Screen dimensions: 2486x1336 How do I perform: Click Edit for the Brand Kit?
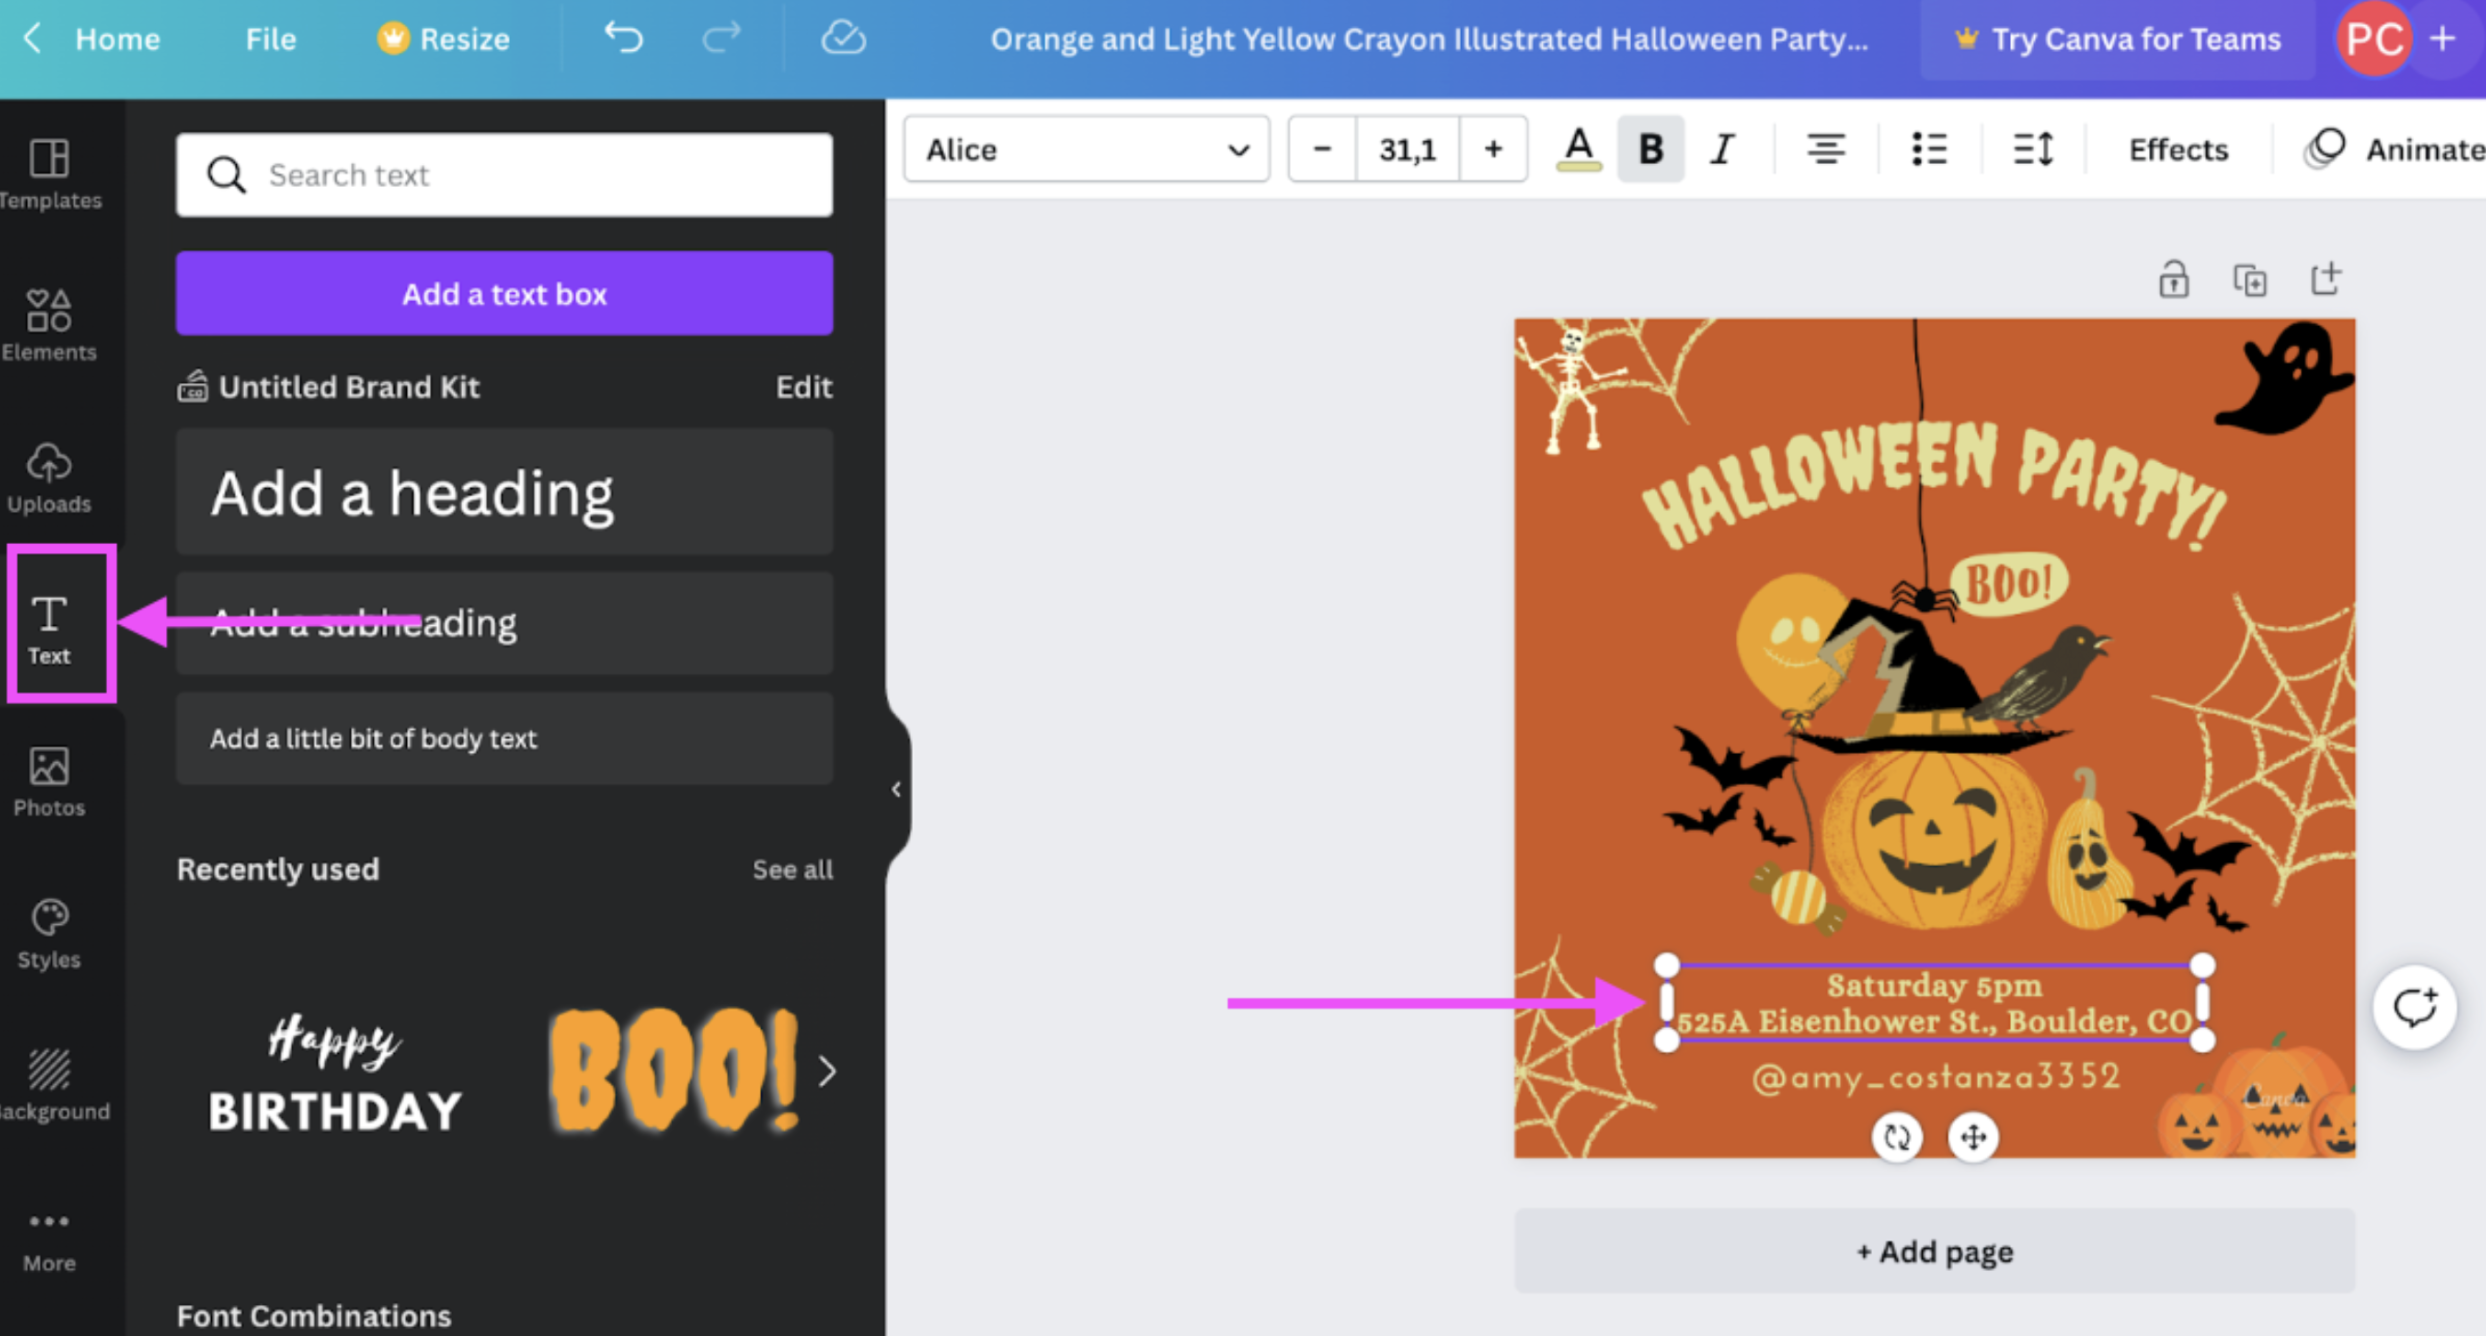tap(804, 387)
